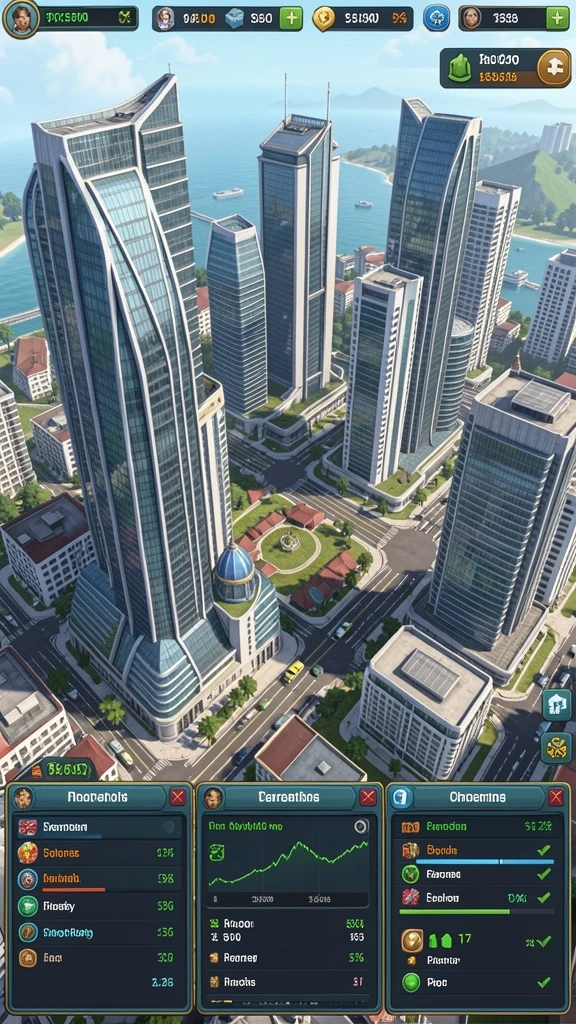The image size is (576, 1024).
Task: Toggle the checkmark on the Pioc row
Action: click(x=543, y=982)
